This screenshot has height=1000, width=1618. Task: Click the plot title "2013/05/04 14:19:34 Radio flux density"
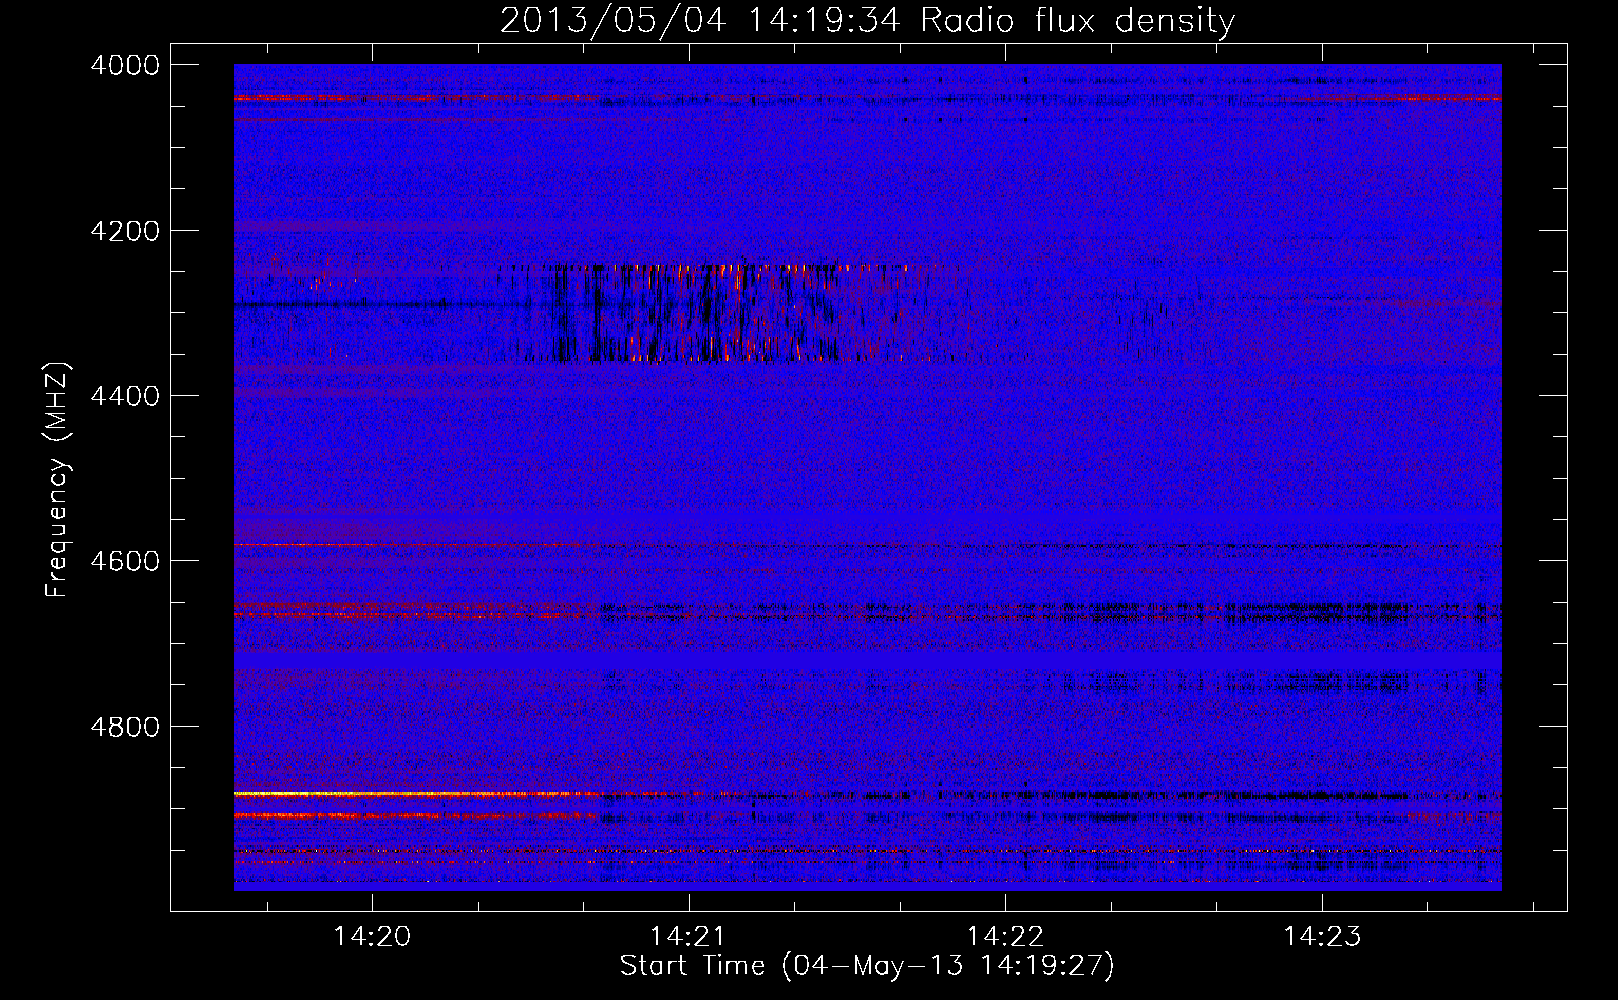pyautogui.click(x=867, y=20)
